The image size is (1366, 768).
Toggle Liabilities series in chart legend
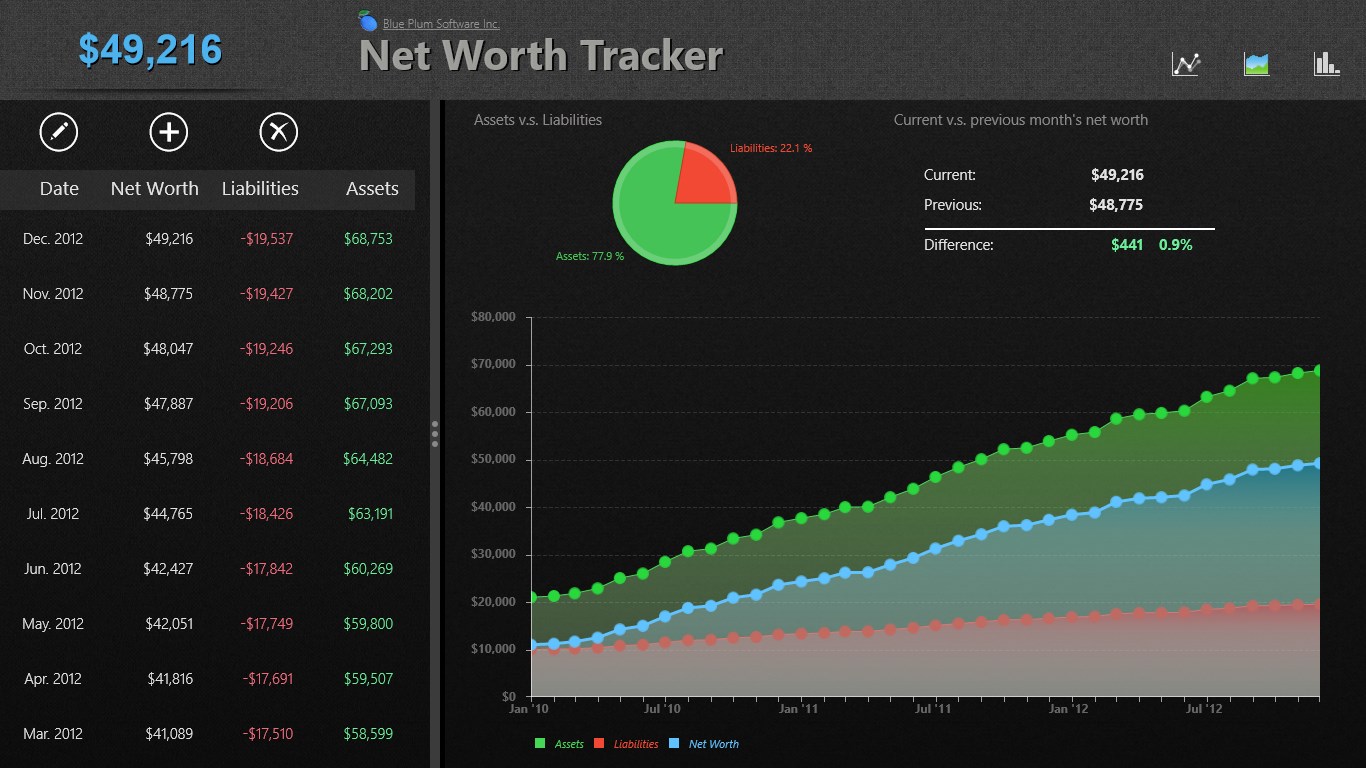pos(627,744)
